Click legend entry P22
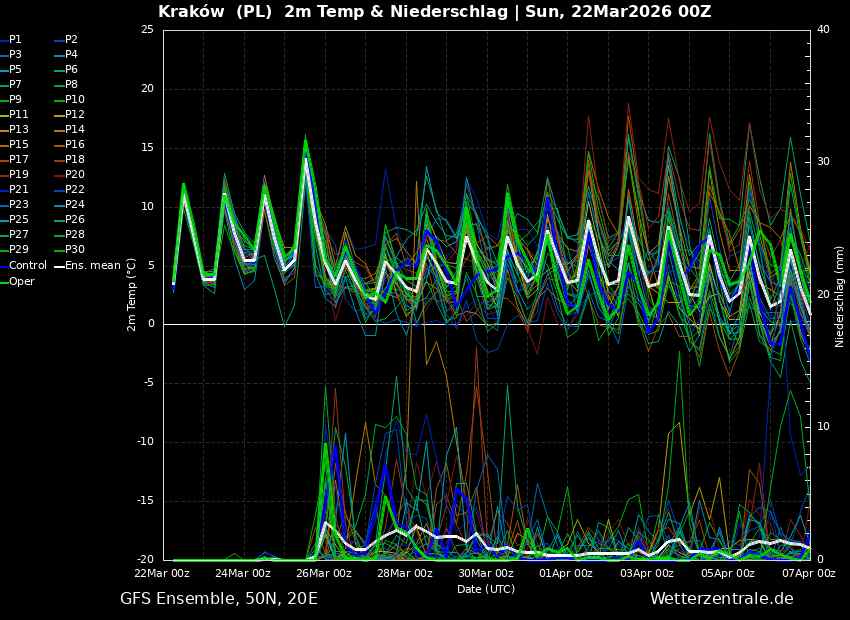Screen dimensions: 850x620 pos(69,189)
